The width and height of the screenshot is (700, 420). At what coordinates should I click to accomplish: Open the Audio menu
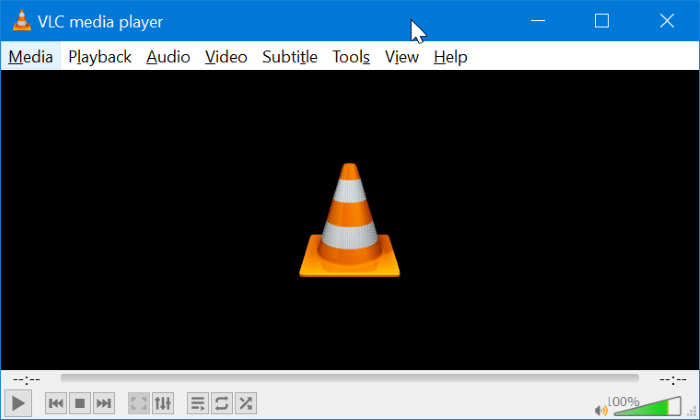tap(168, 57)
